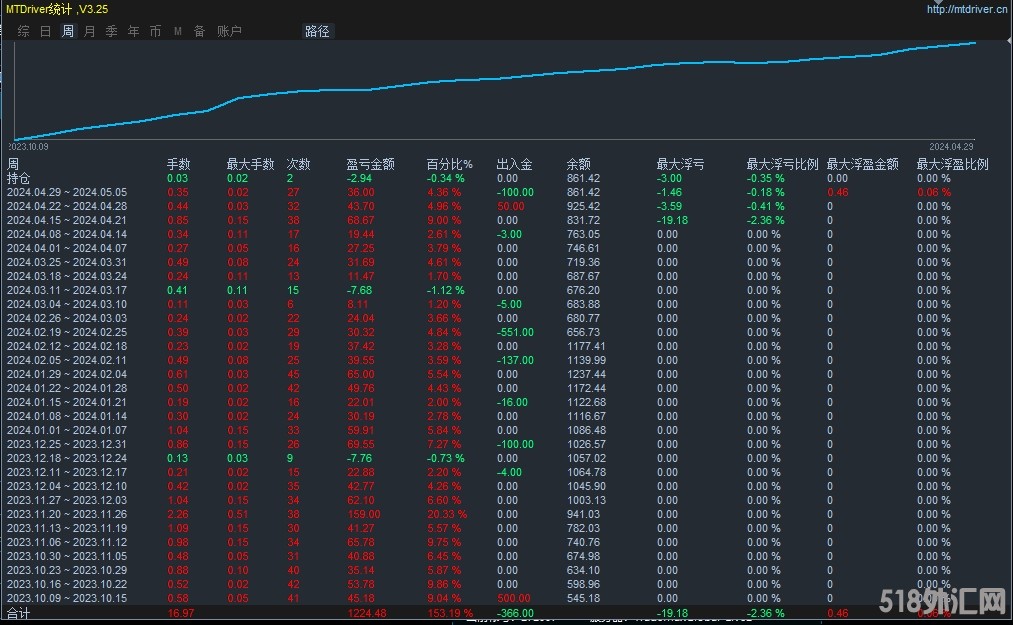Click the 盈亏金额 column header
The width and height of the screenshot is (1013, 625).
tap(370, 164)
